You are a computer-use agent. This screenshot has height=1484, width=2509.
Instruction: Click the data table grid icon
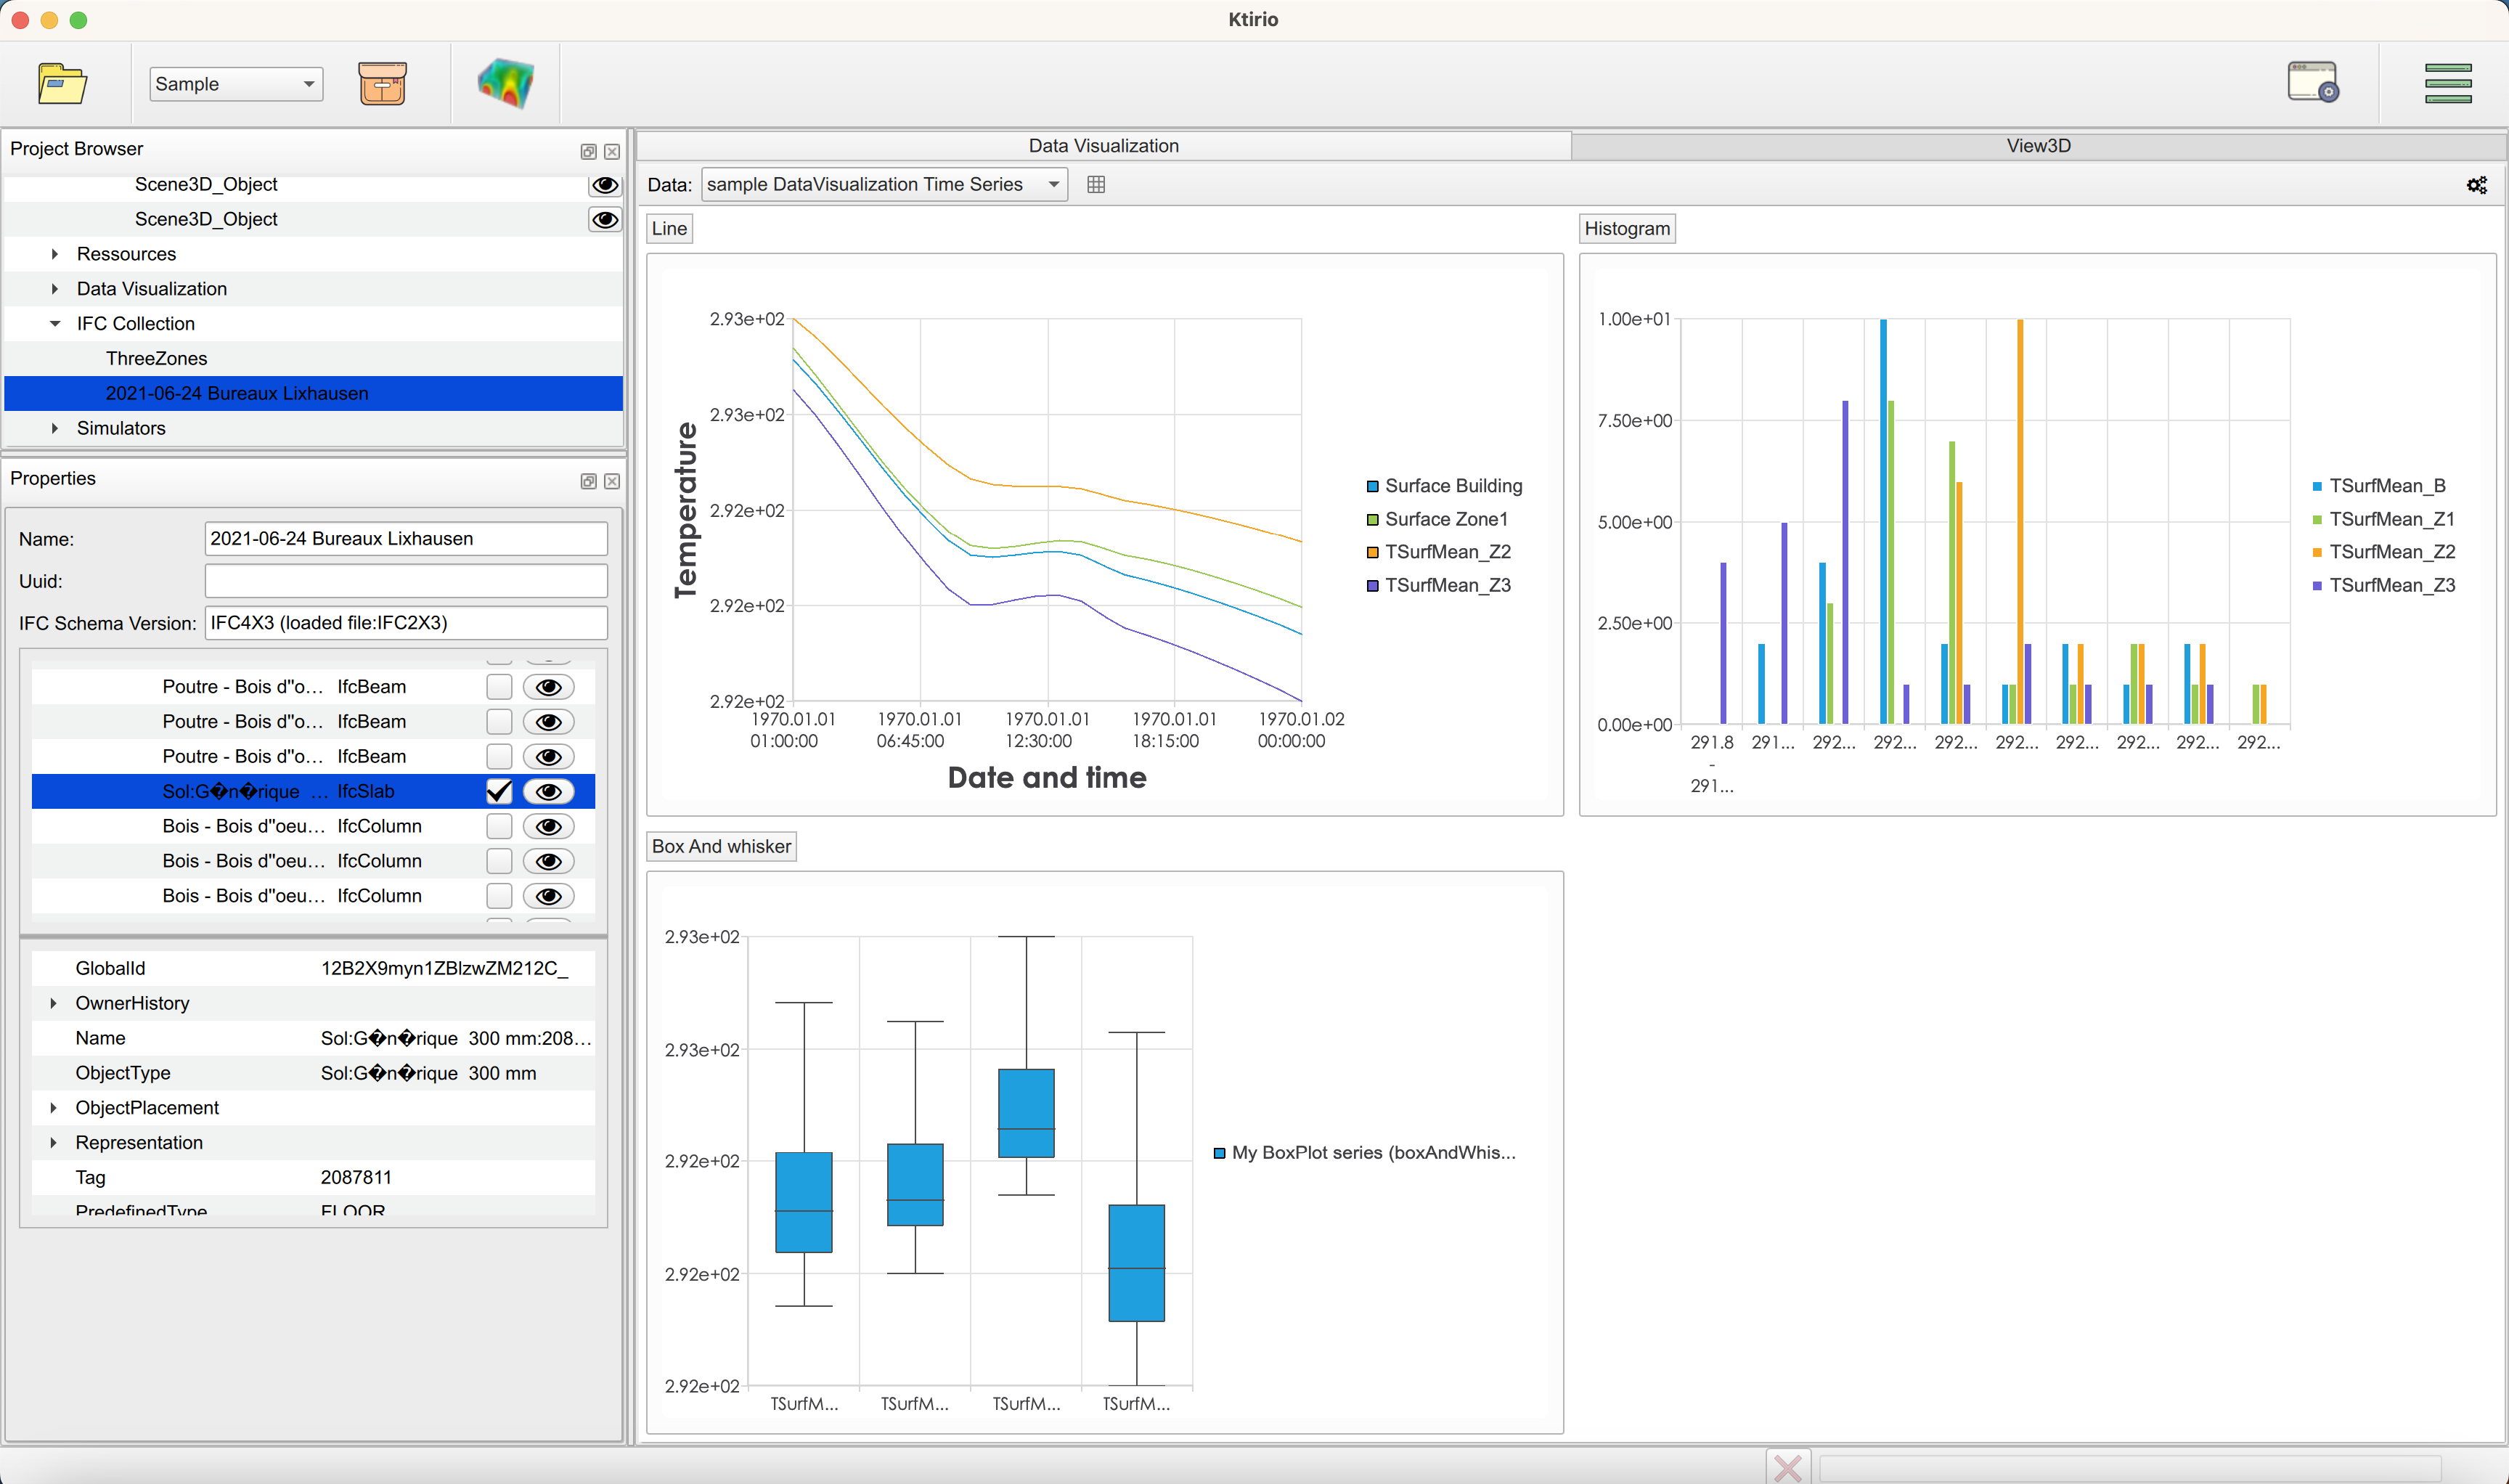(x=1096, y=184)
